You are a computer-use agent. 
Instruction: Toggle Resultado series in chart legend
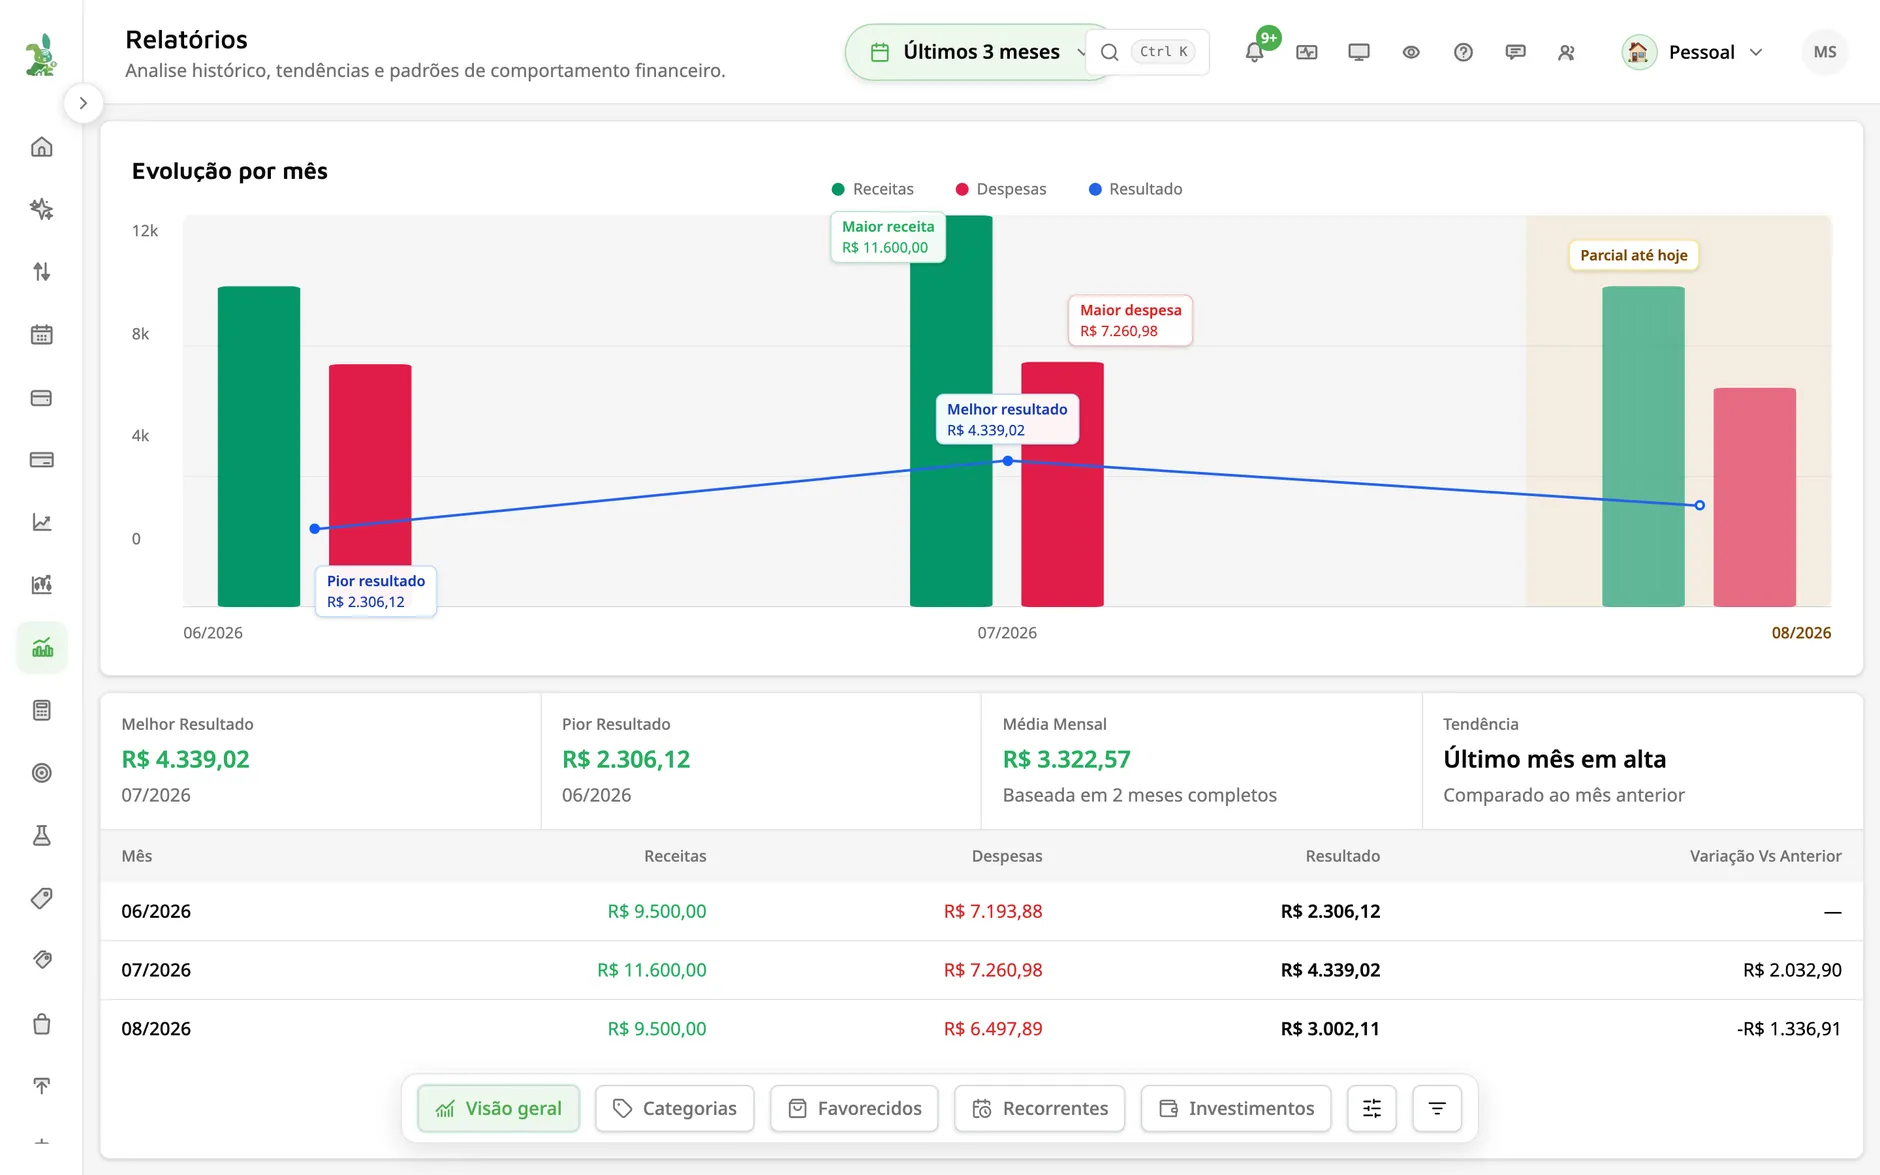pyautogui.click(x=1135, y=189)
